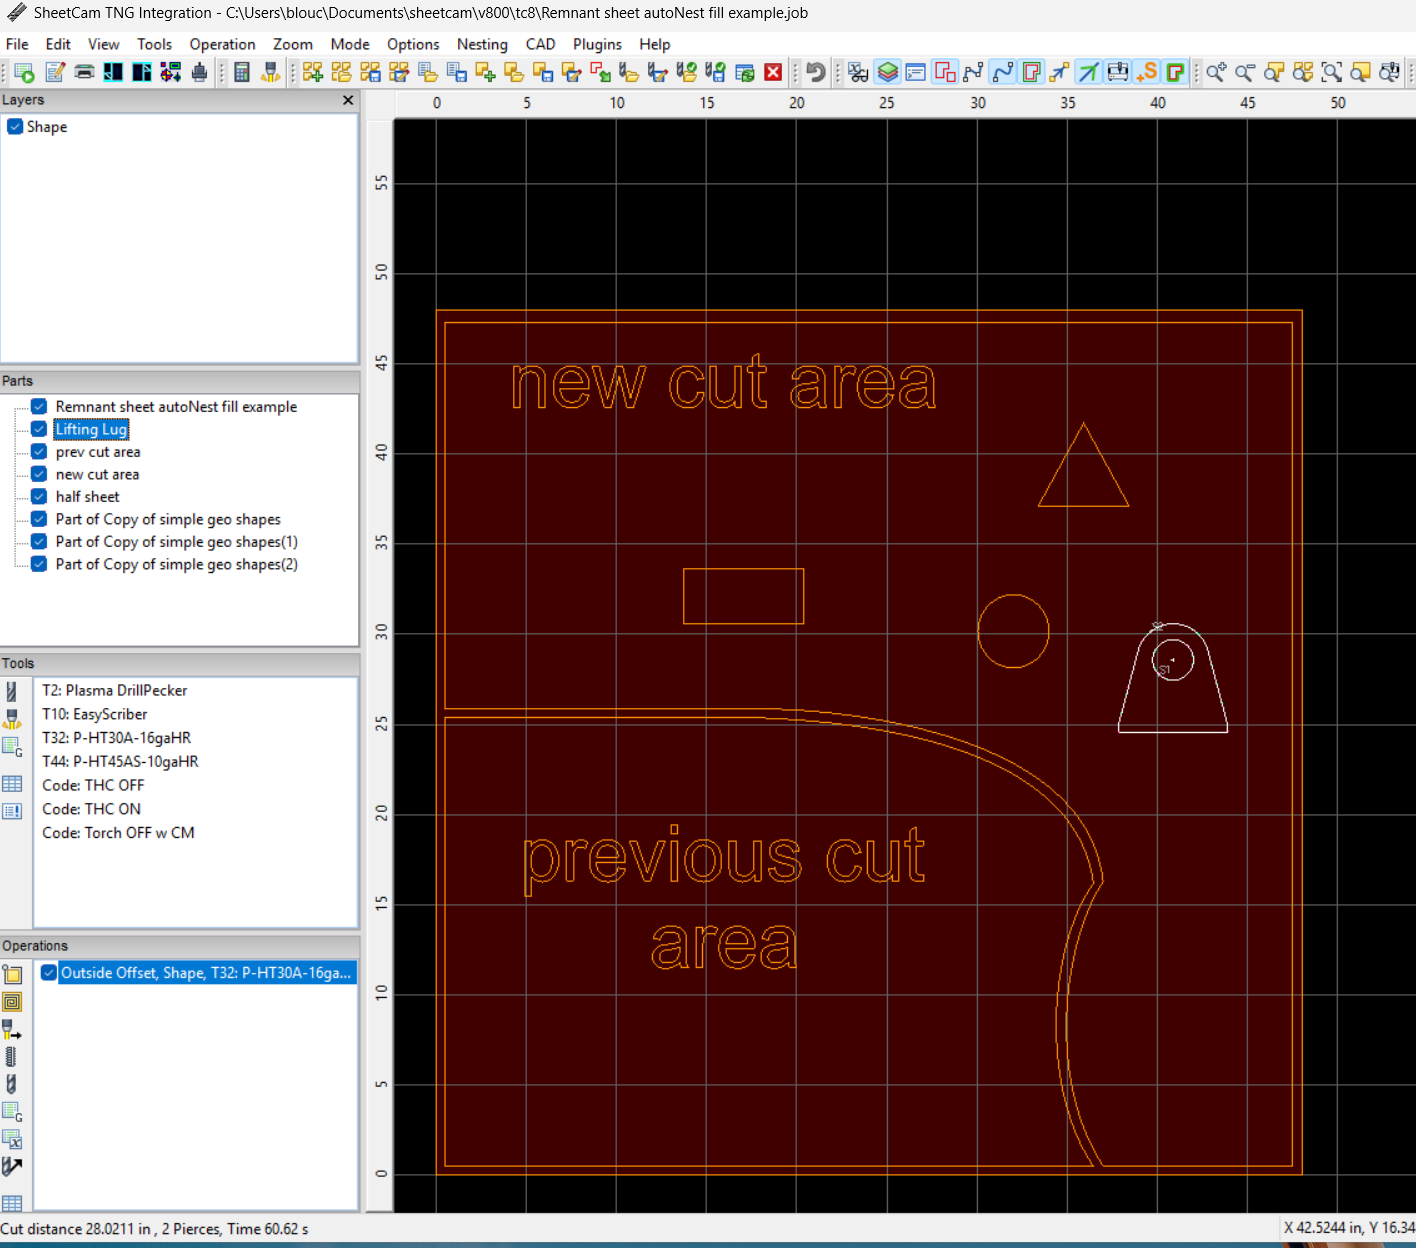The width and height of the screenshot is (1416, 1248).
Task: Click the stacked layers toolbar icon
Action: tap(887, 72)
